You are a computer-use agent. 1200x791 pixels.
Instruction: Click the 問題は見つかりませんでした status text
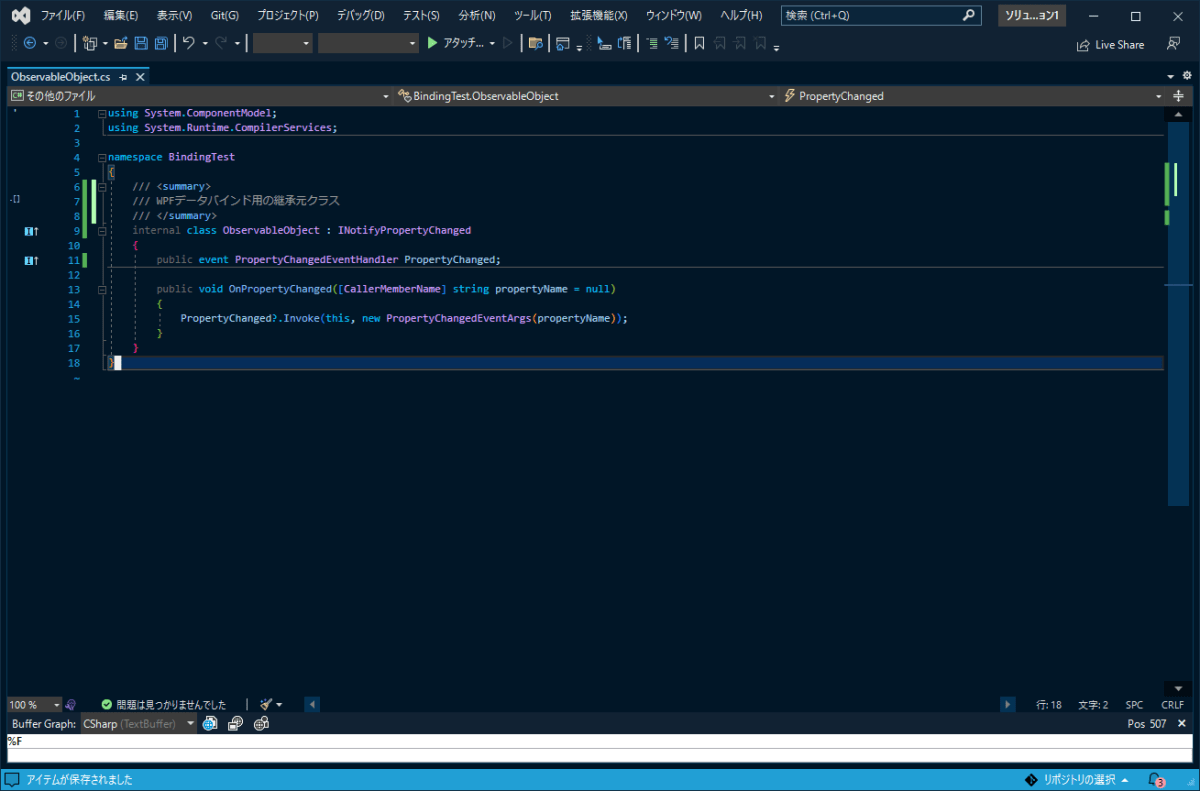click(x=171, y=704)
